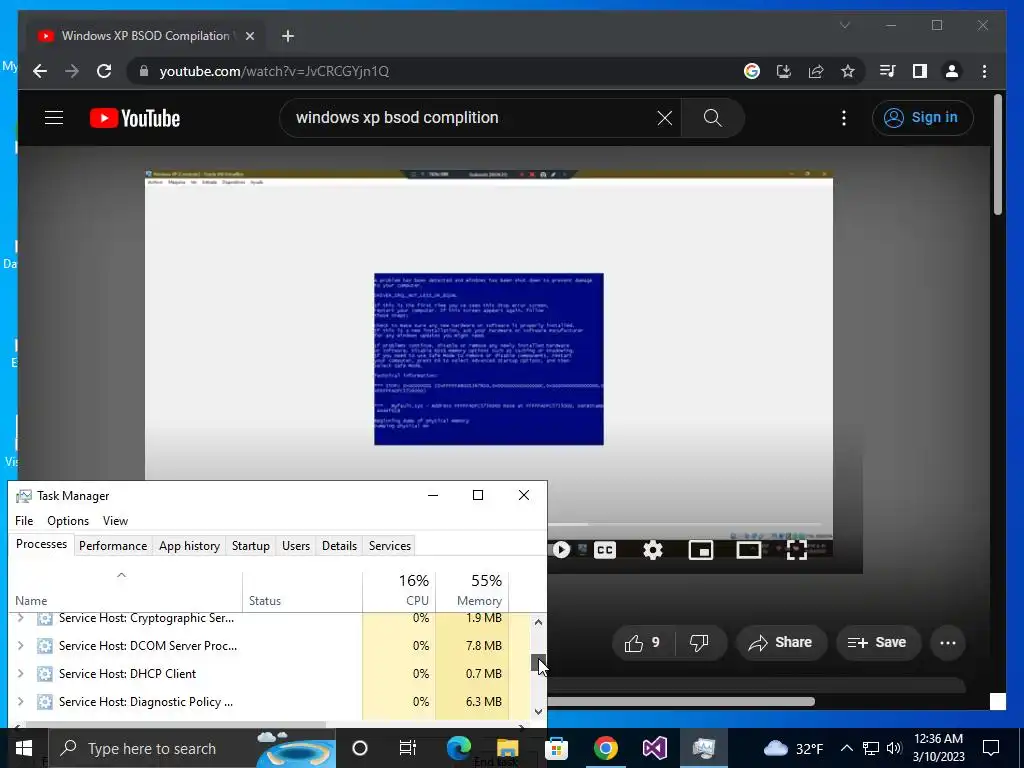Image resolution: width=1024 pixels, height=768 pixels.
Task: Save the video to a playlist
Action: pos(877,643)
